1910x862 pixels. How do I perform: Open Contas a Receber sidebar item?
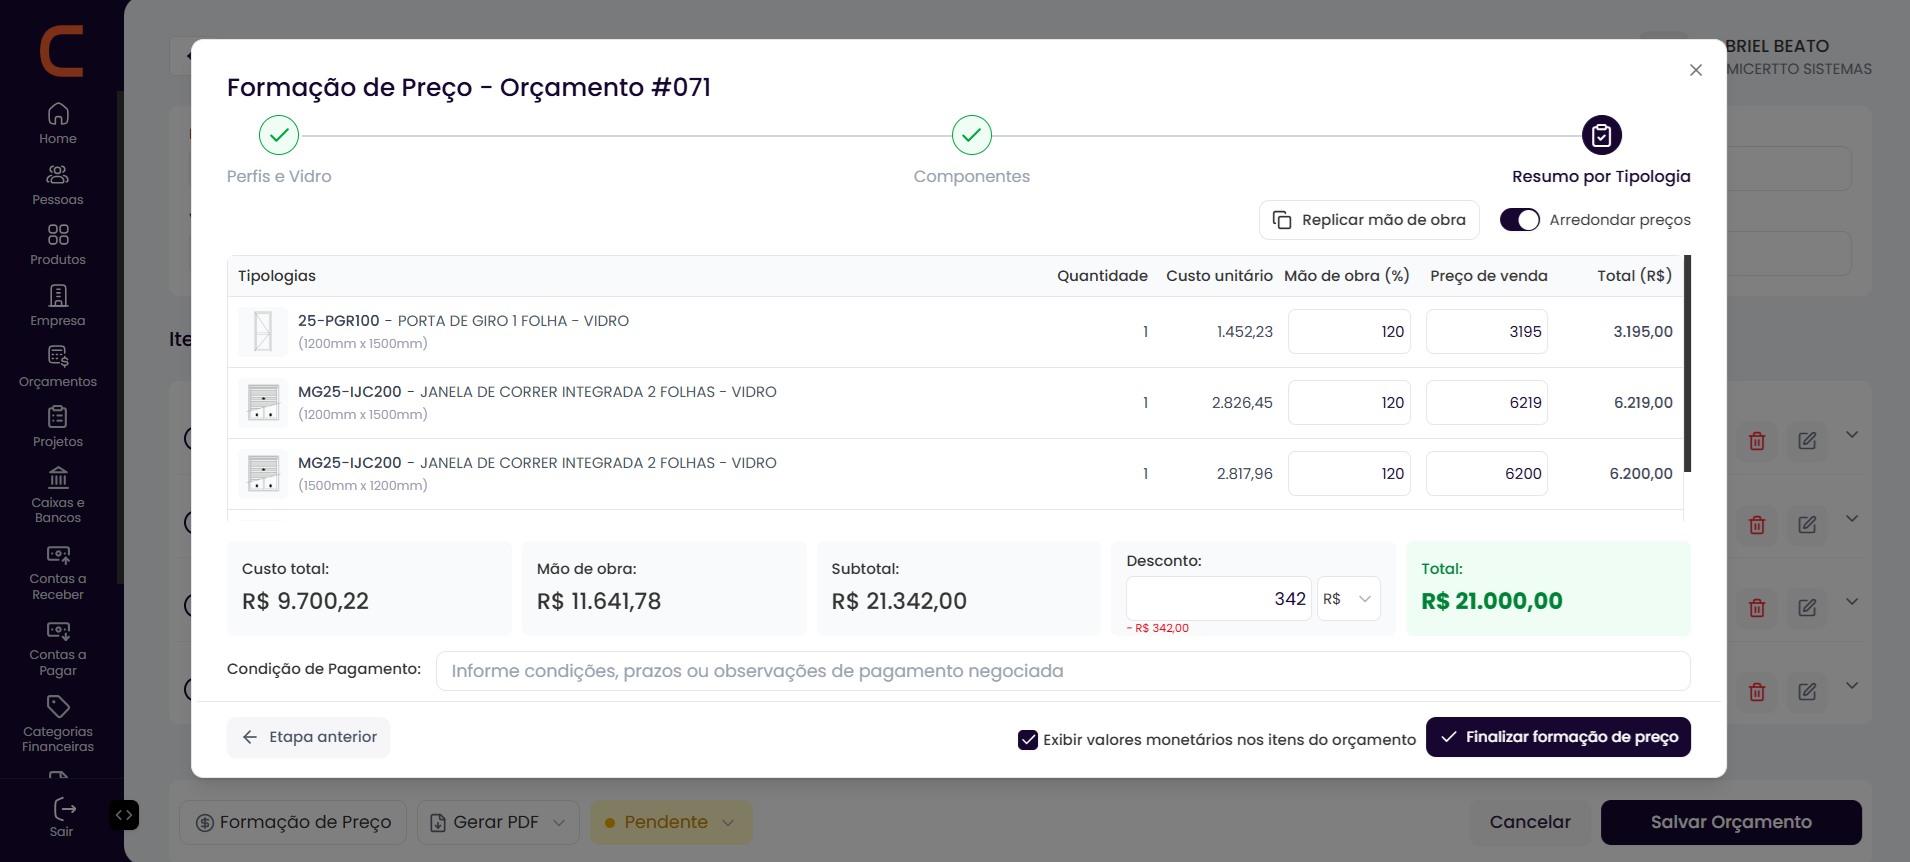tap(58, 572)
